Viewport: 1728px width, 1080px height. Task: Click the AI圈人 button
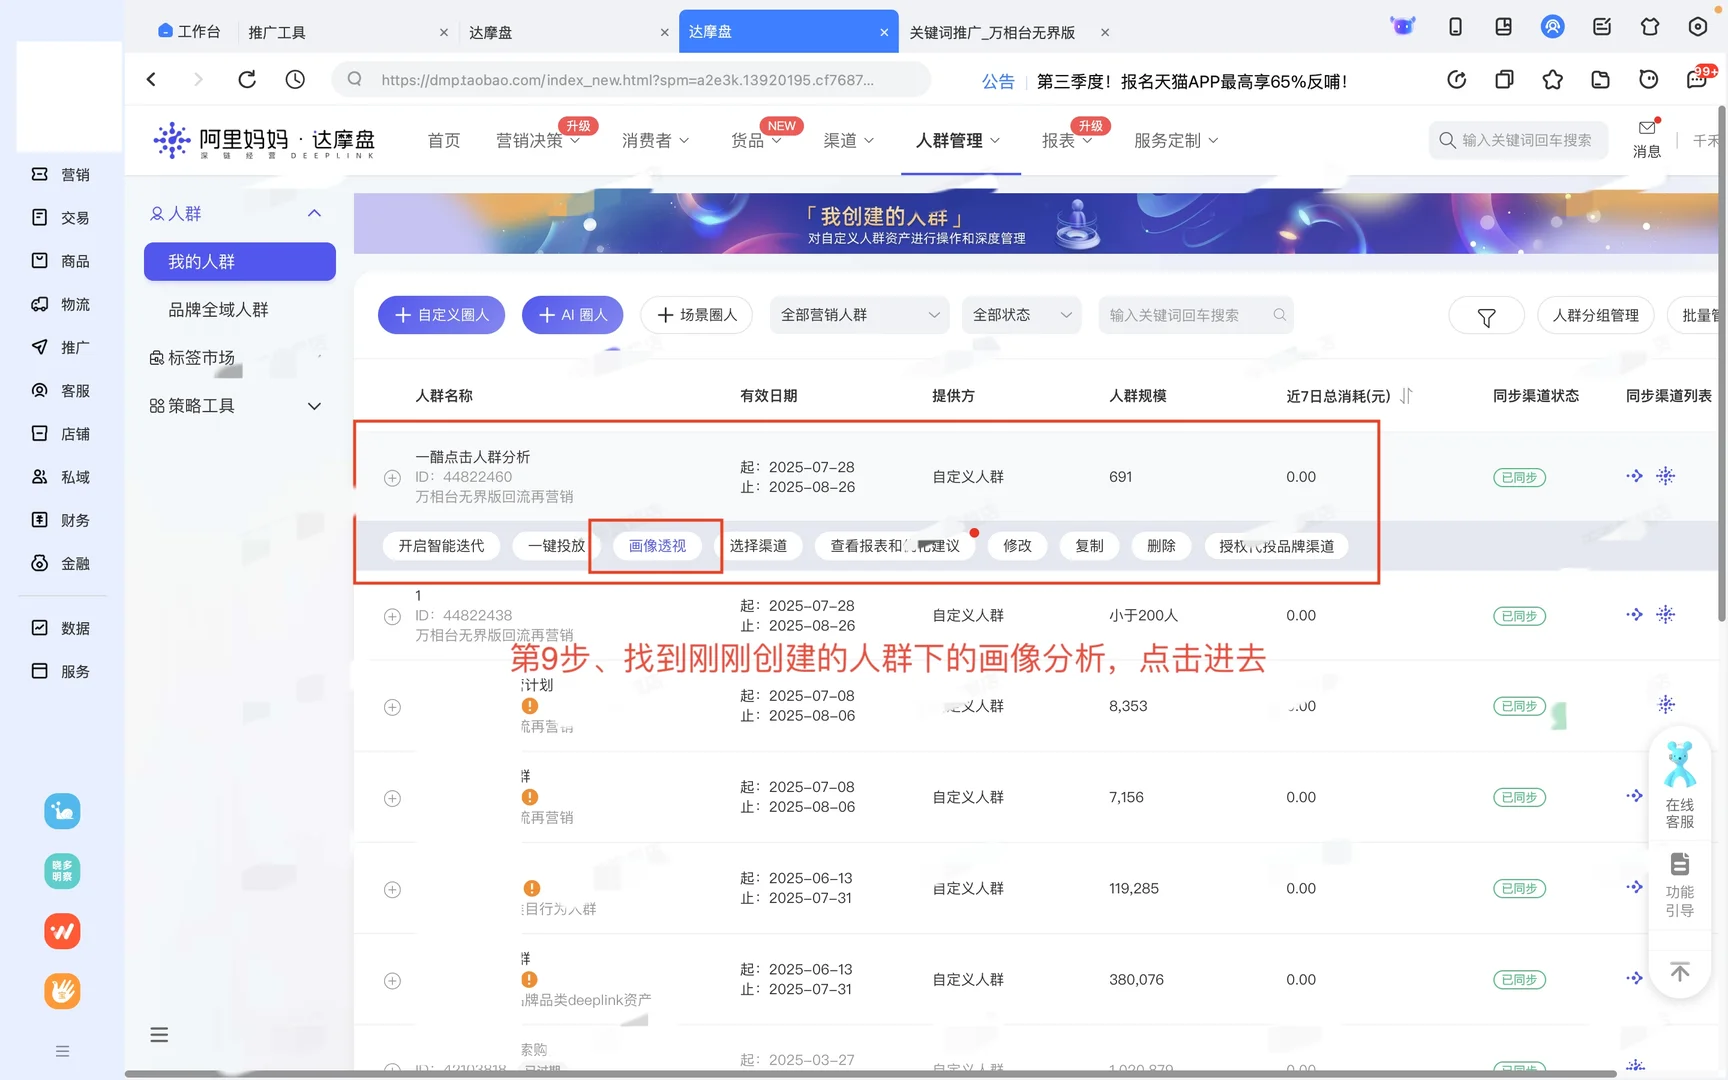tap(572, 314)
